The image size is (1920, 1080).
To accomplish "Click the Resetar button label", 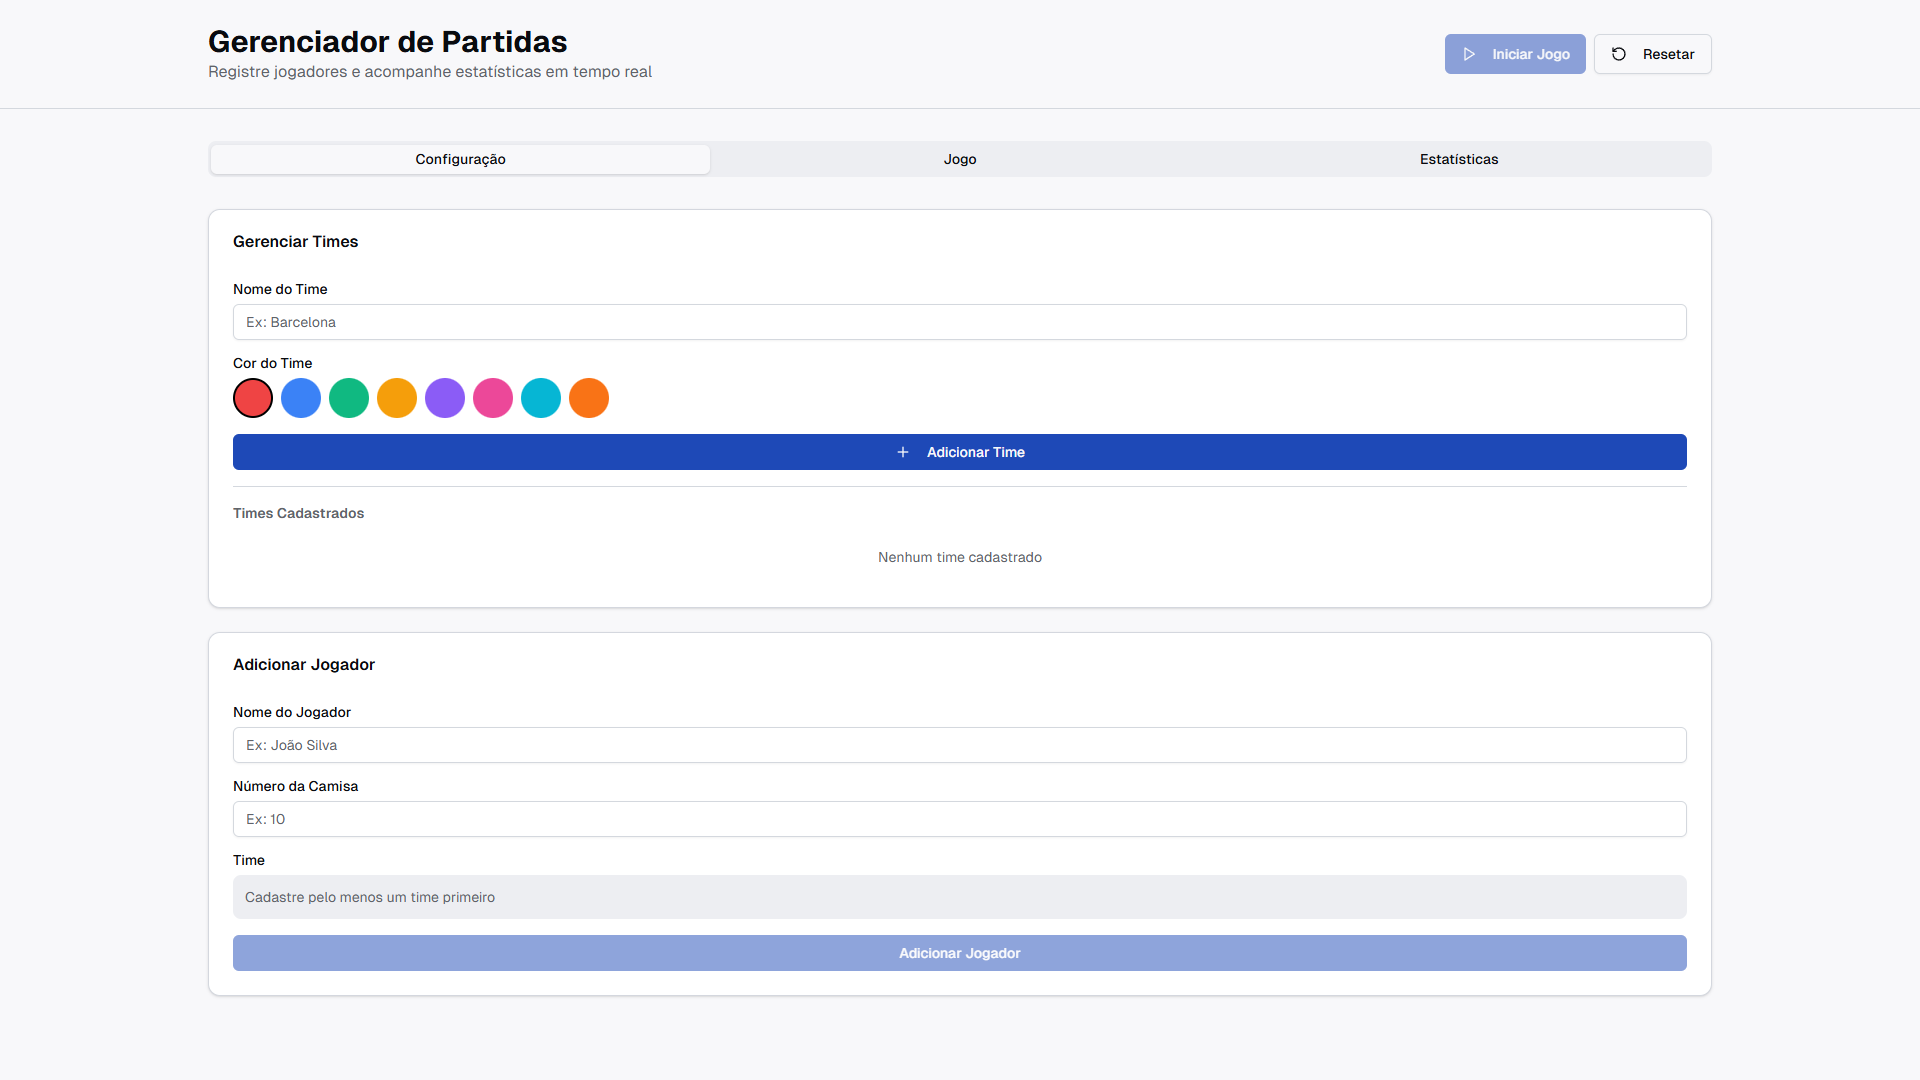I will click(1668, 54).
